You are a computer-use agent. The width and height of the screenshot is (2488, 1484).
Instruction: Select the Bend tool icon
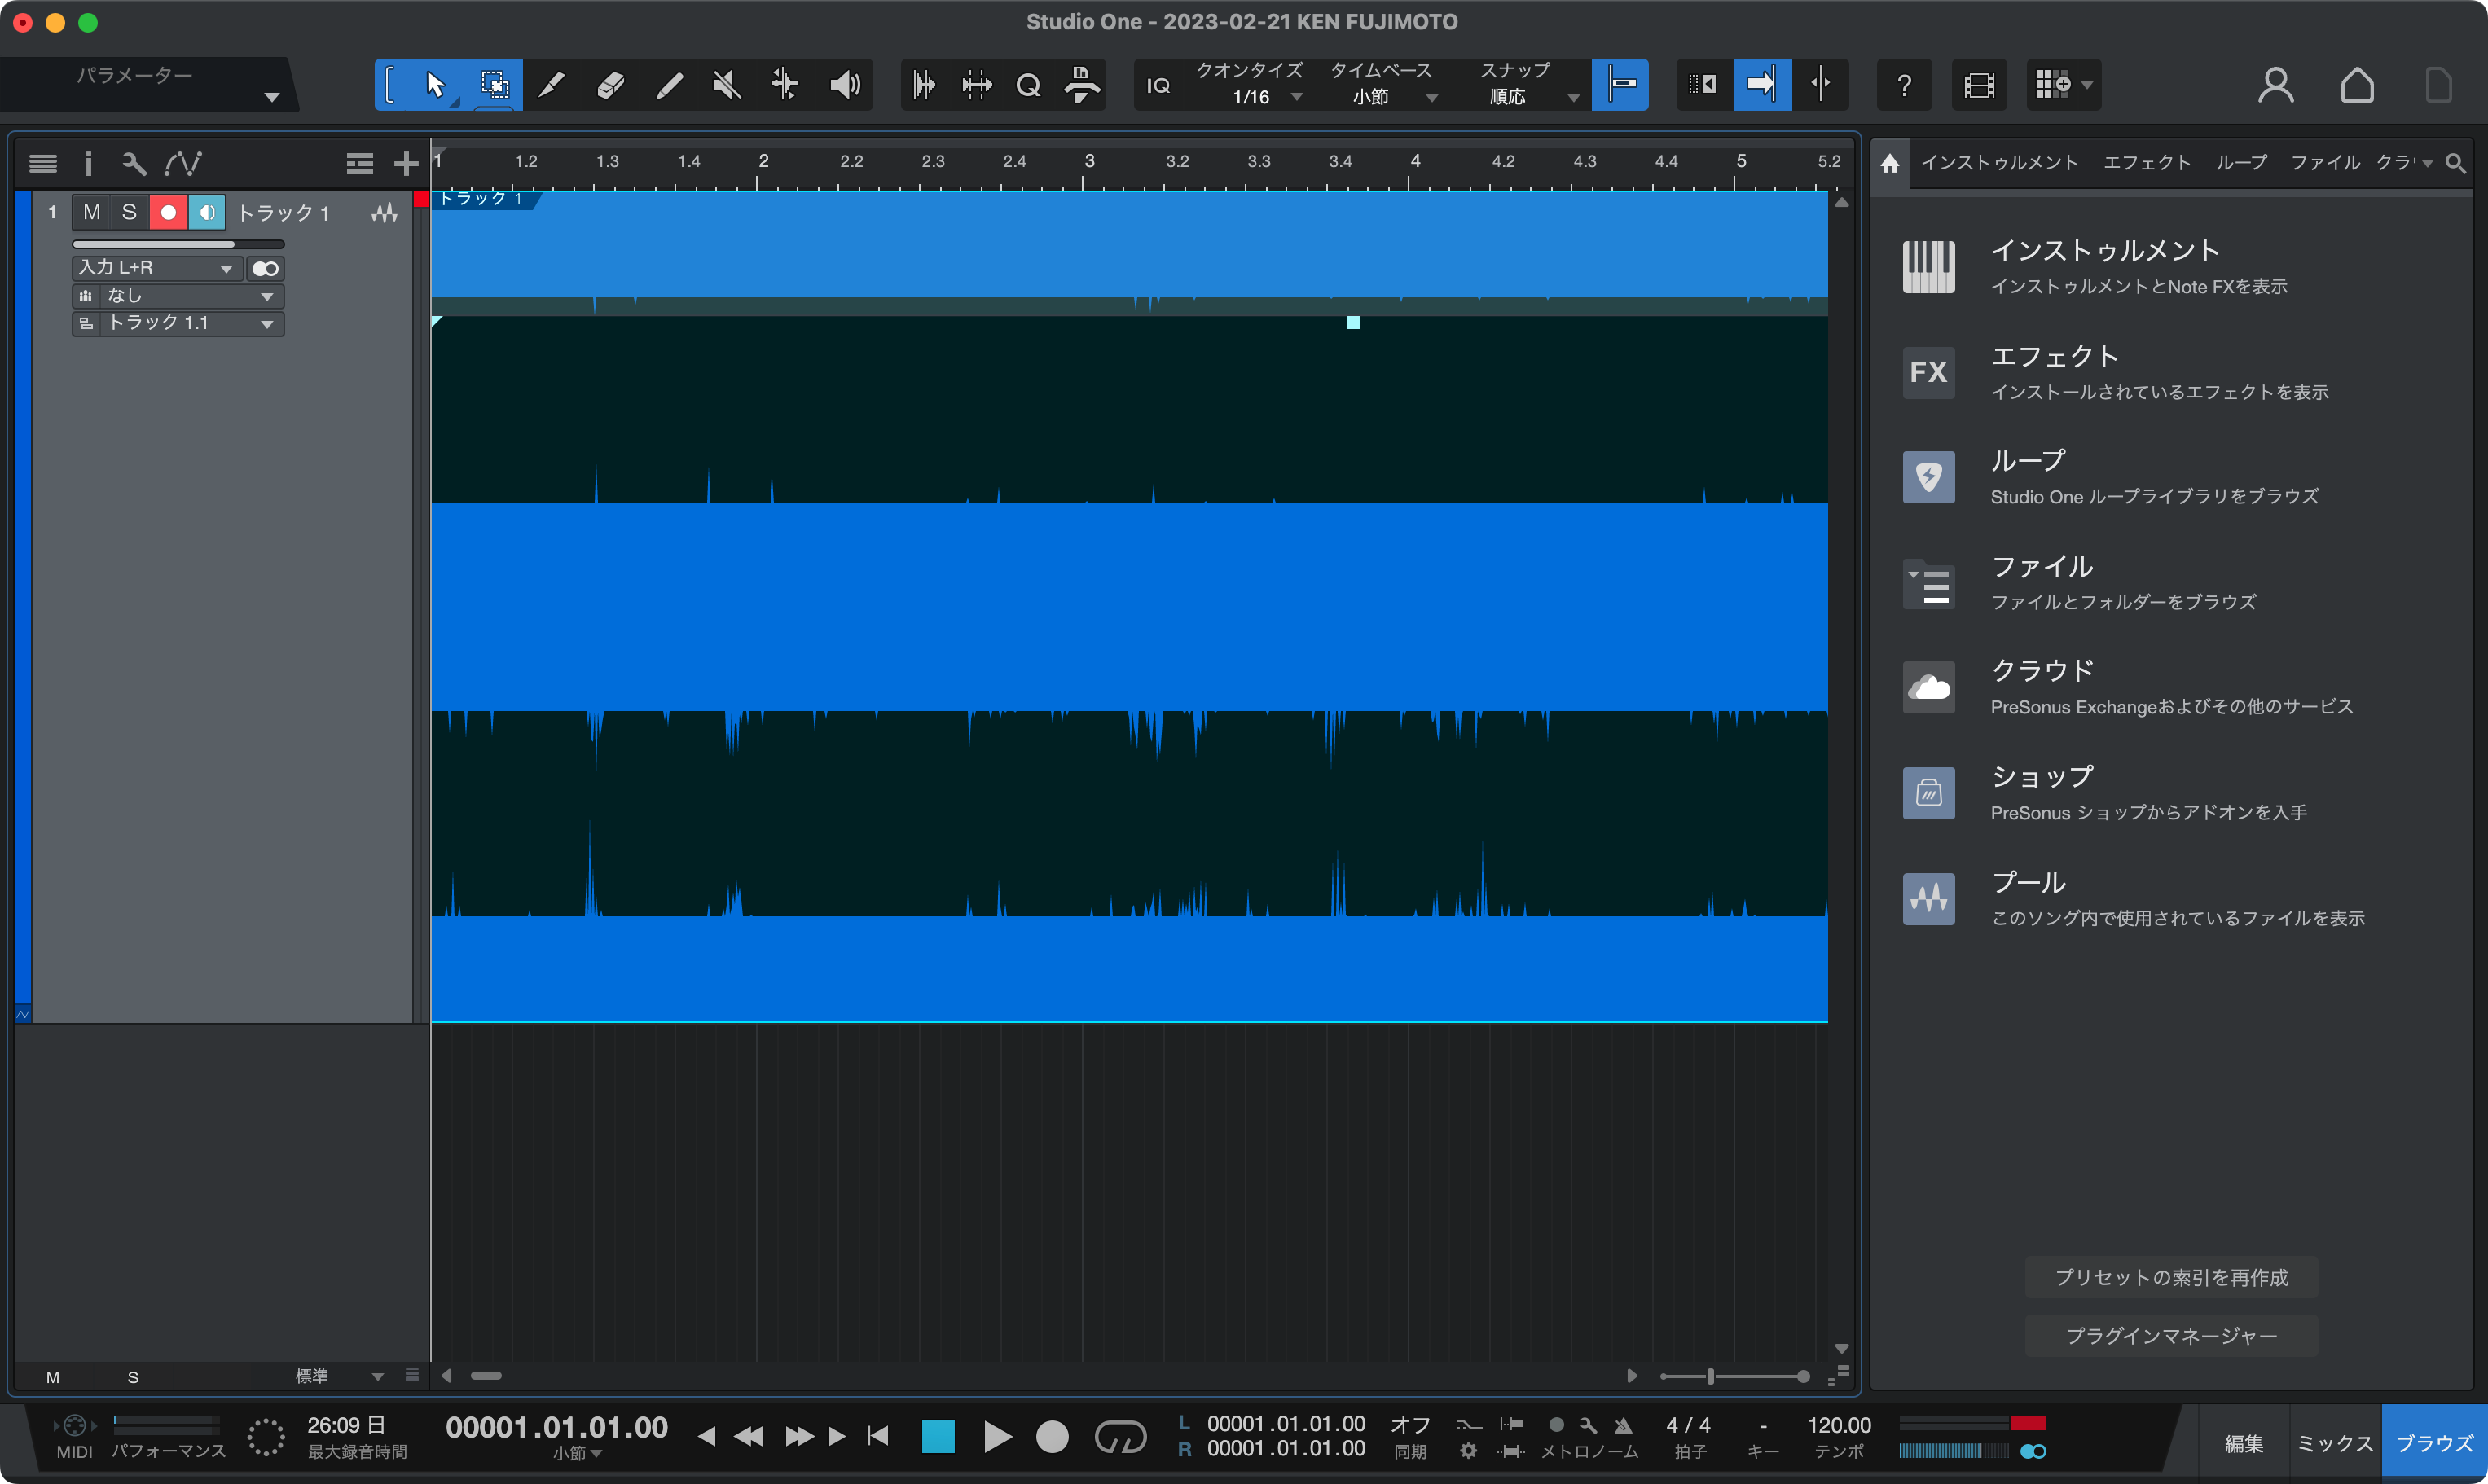786,85
